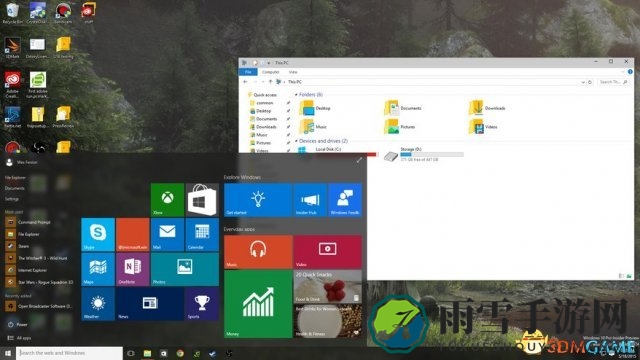Click the Refresh button in File Explorer
This screenshot has width=640, height=360.
point(590,82)
